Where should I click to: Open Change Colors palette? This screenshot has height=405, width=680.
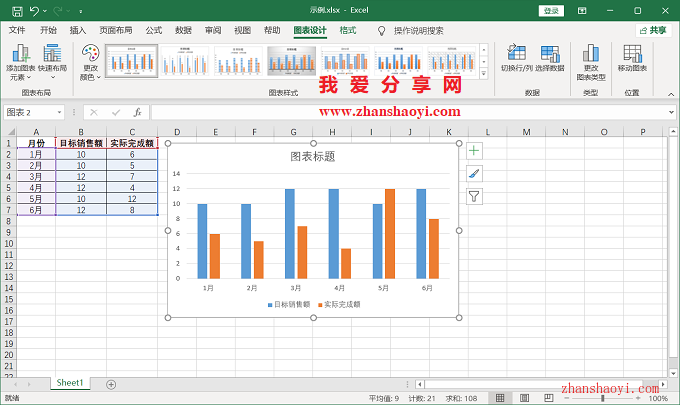[x=90, y=62]
